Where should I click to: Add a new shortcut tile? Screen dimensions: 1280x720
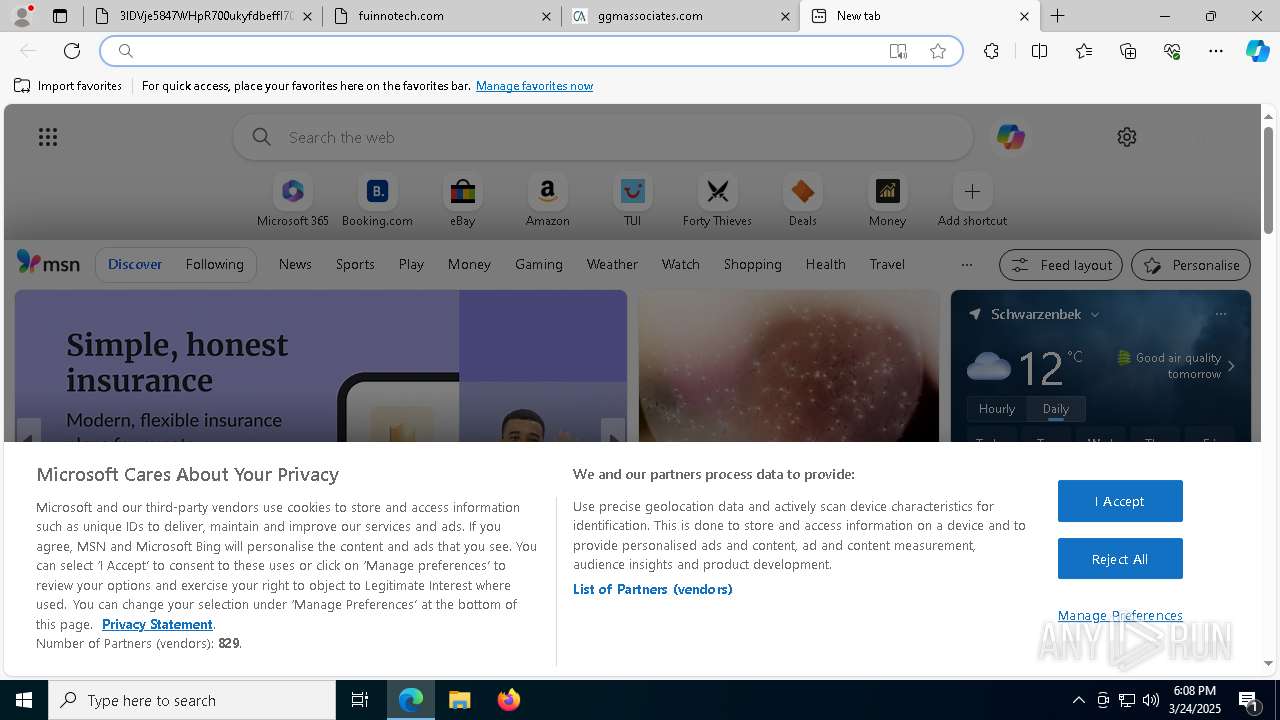pos(972,200)
